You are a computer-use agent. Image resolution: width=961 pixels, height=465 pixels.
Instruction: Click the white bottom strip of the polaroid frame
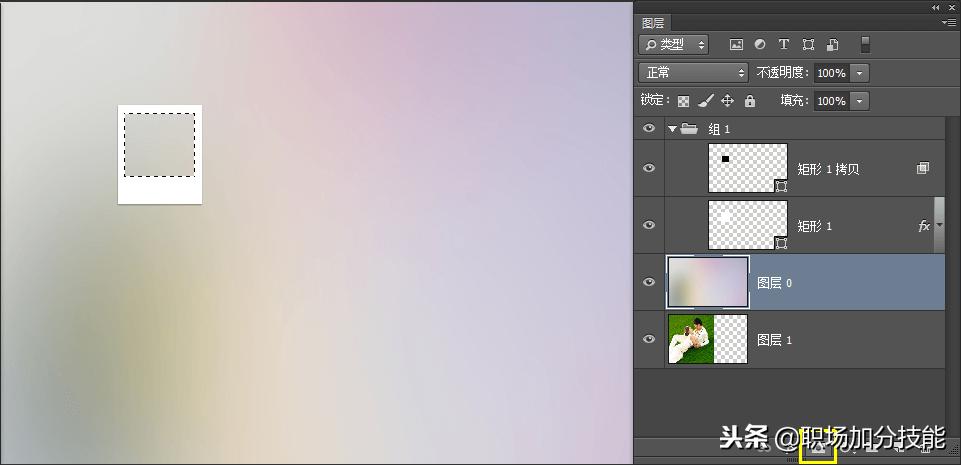click(160, 191)
